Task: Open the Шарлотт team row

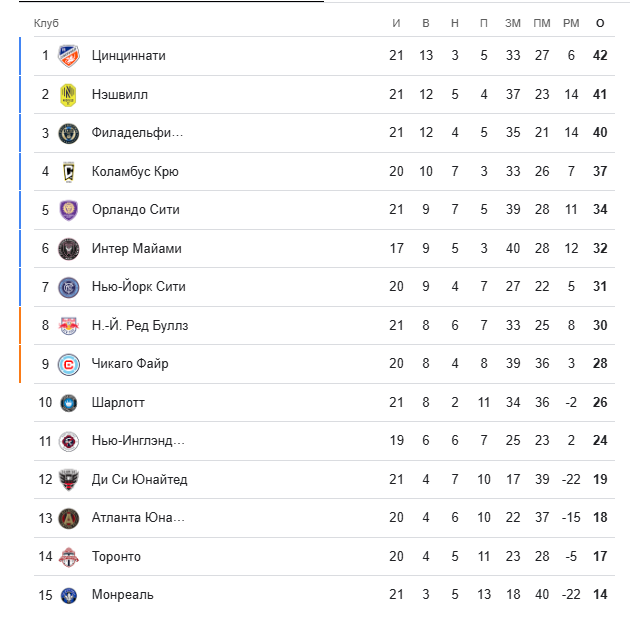Action: [x=324, y=403]
